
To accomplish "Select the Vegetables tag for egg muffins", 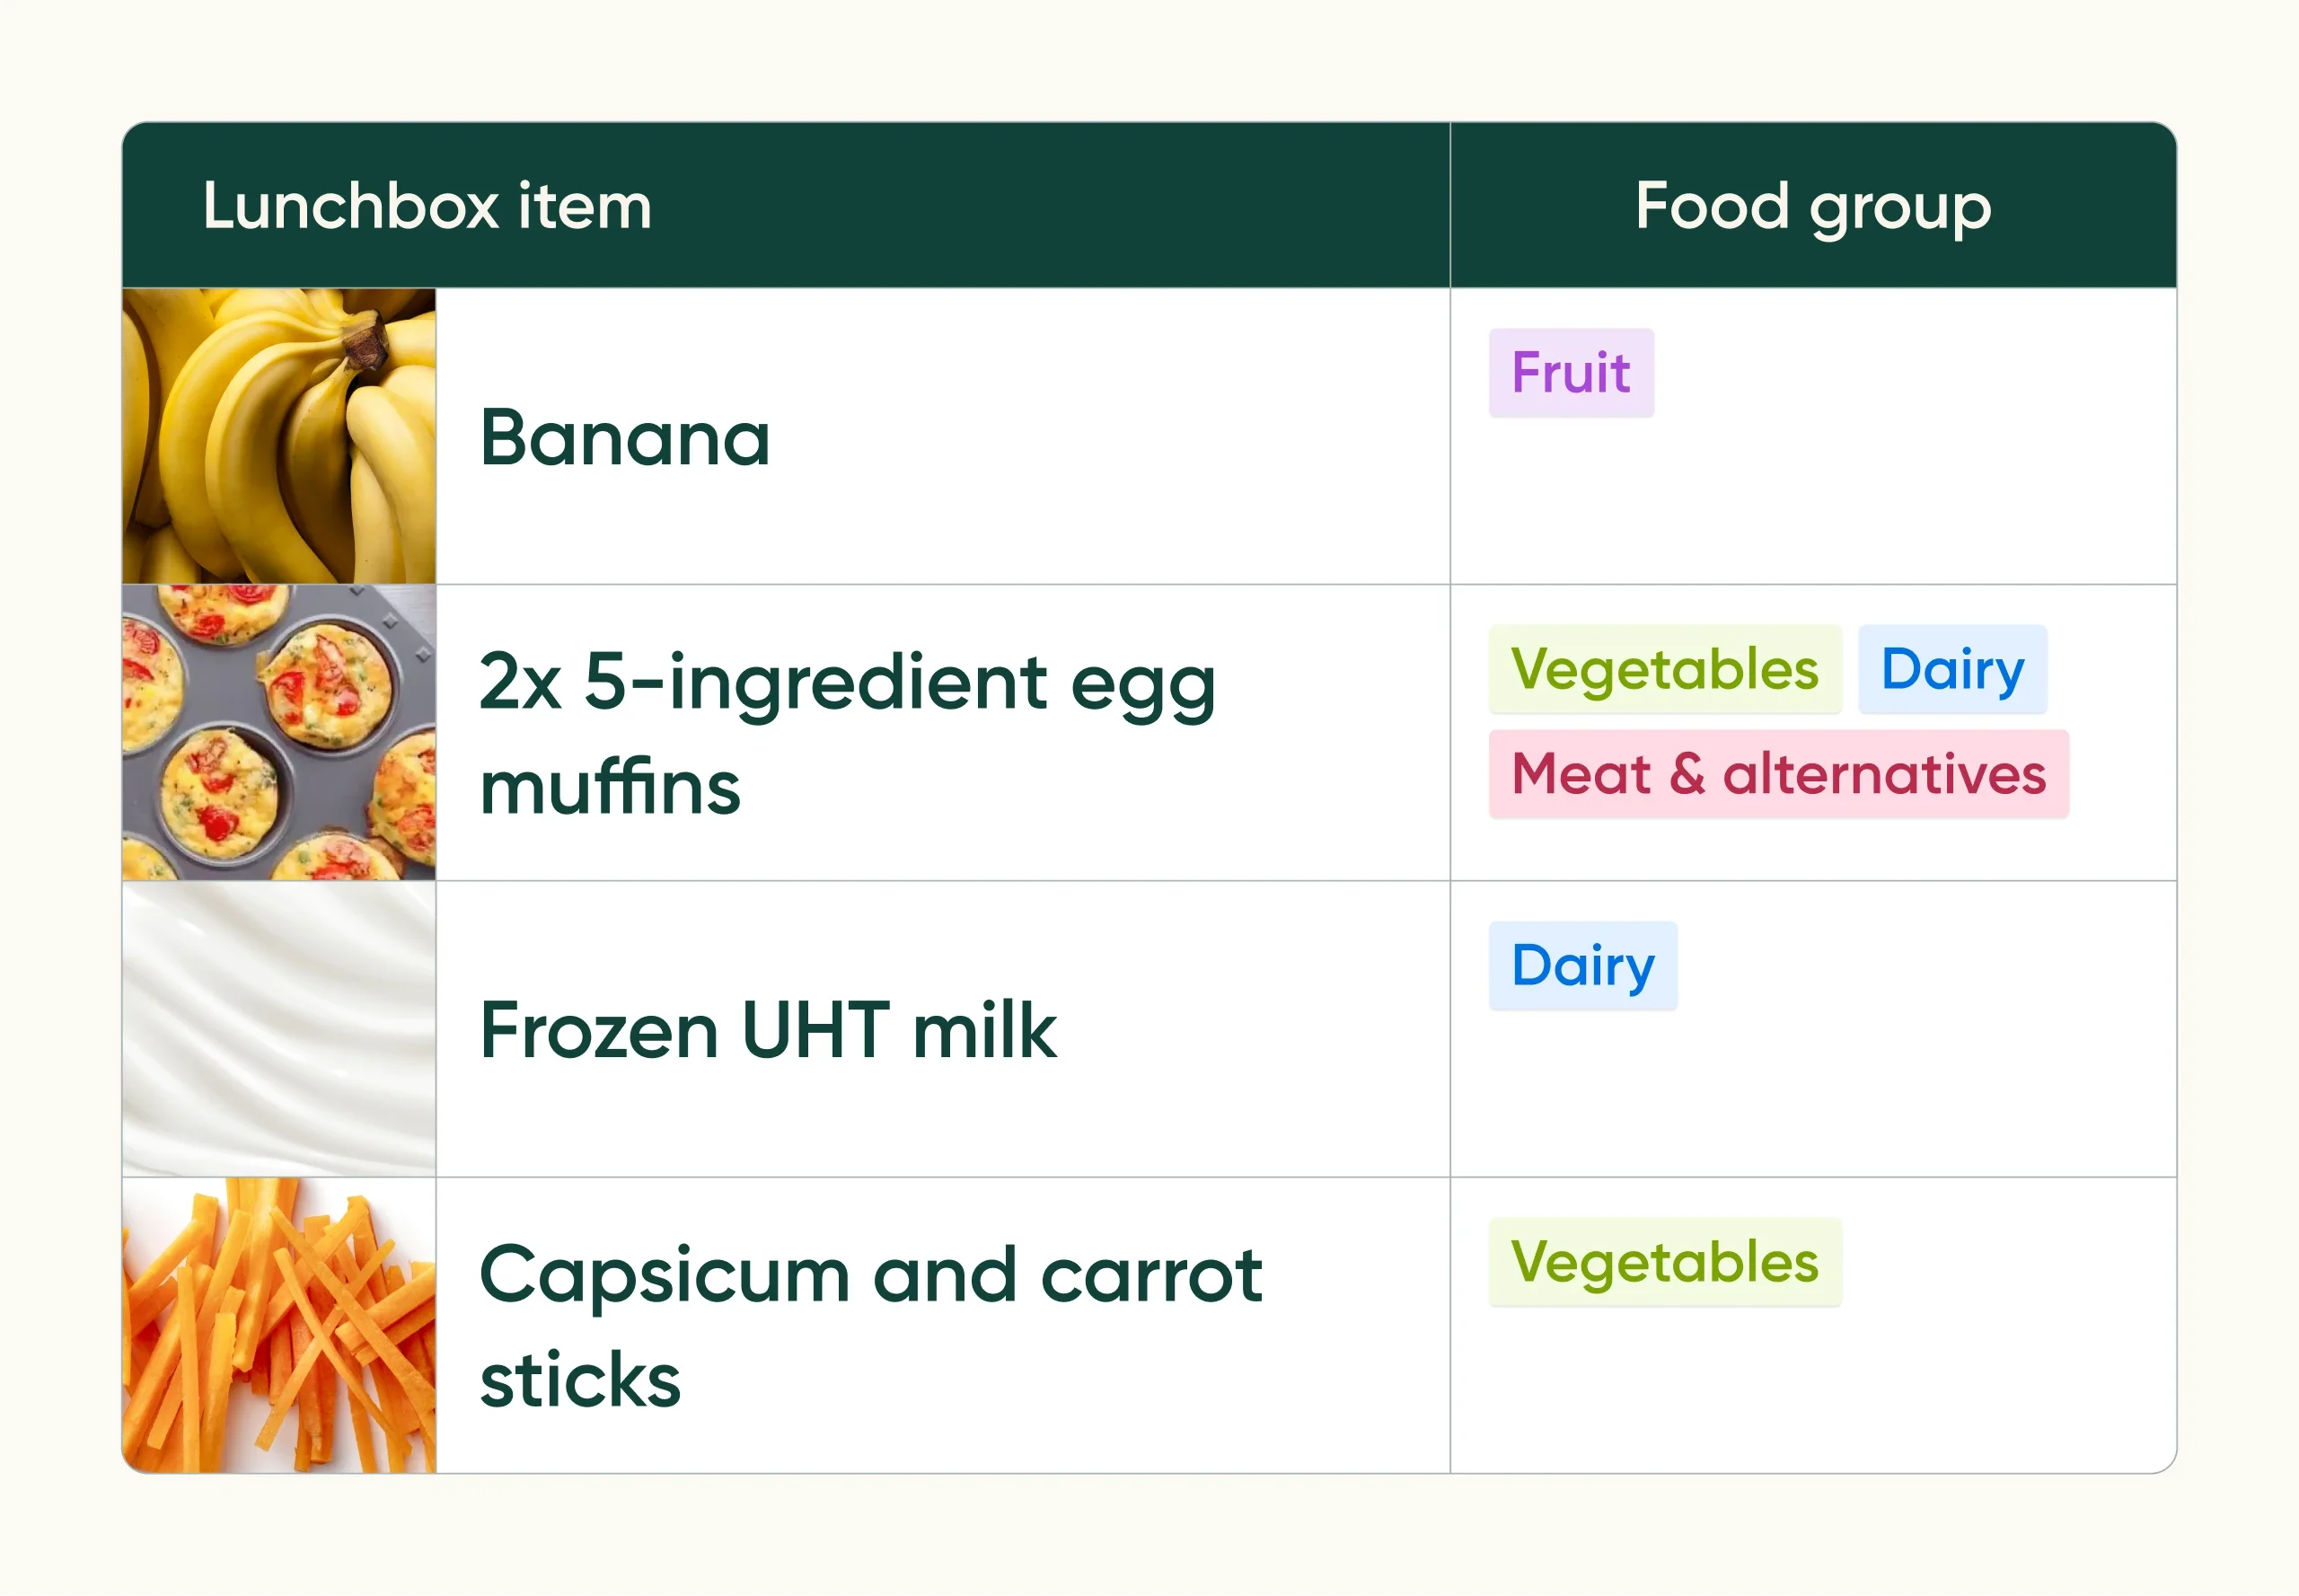I will click(1664, 669).
